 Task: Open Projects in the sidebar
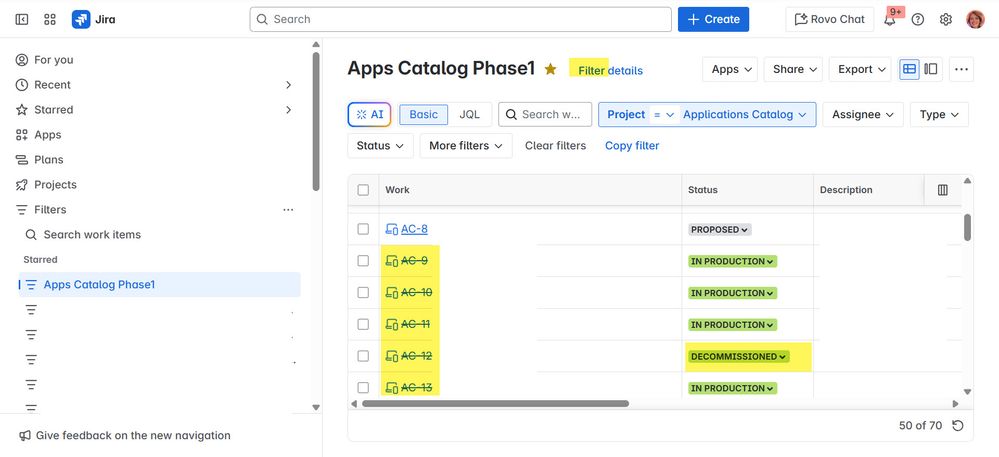[55, 184]
